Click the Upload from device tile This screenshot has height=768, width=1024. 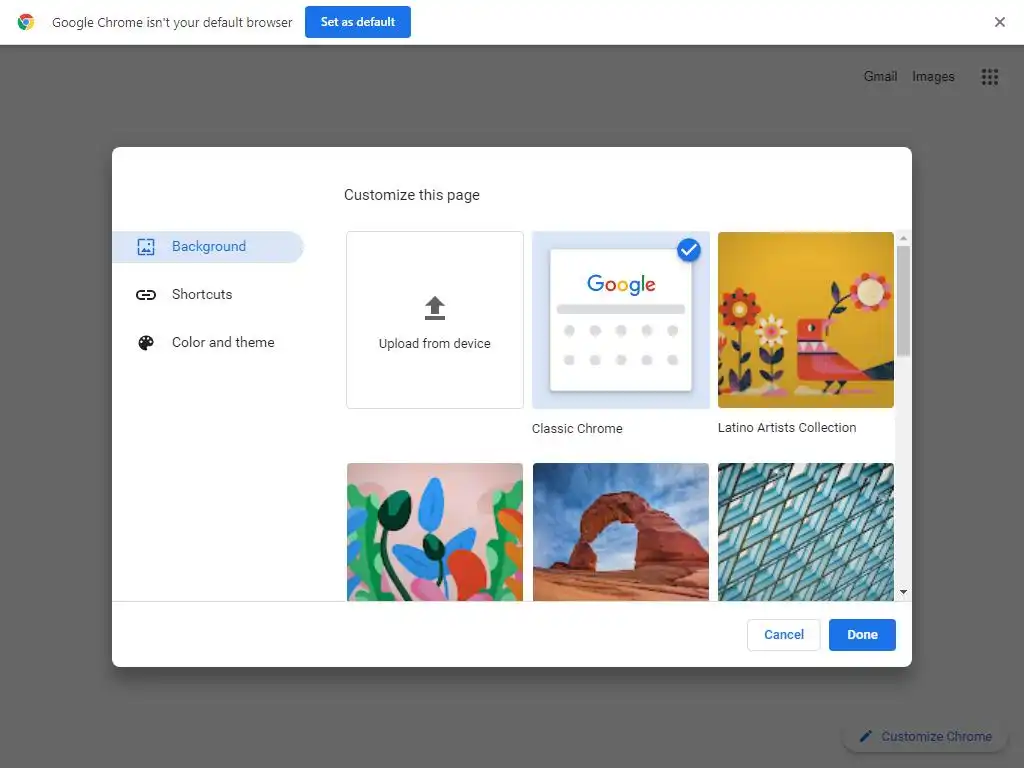pos(435,320)
